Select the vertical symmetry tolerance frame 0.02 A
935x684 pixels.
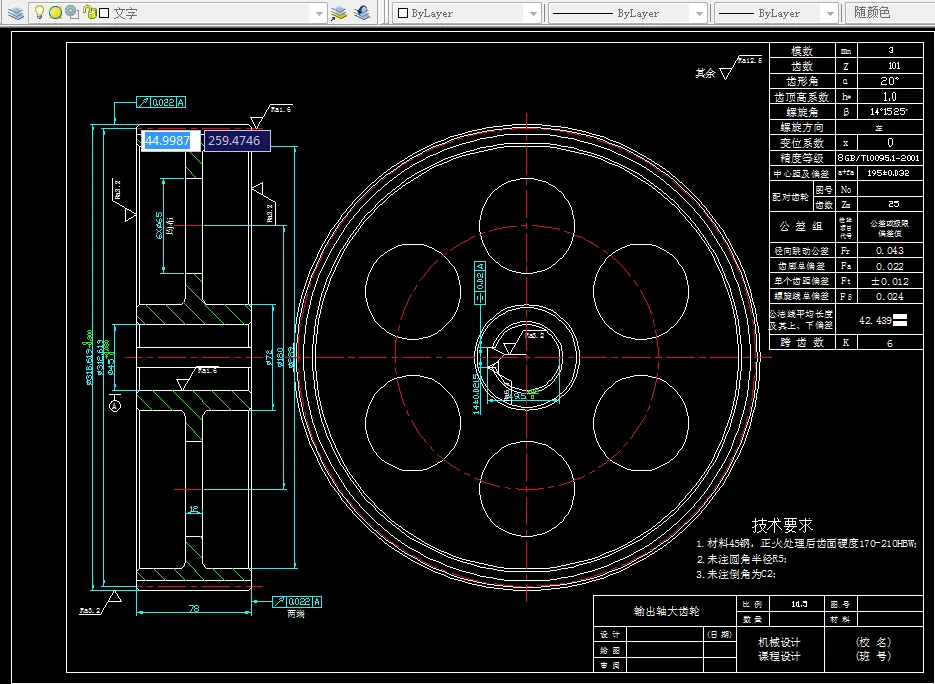click(479, 283)
